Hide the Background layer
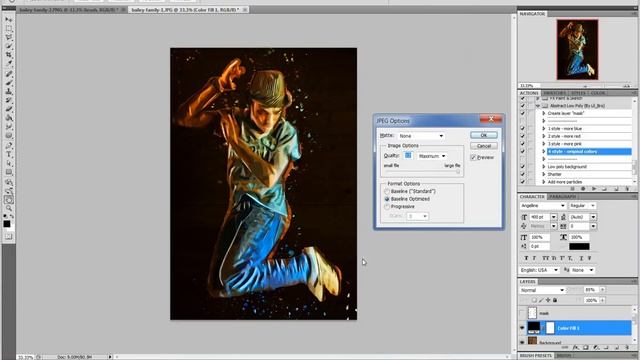This screenshot has height=360, width=640. click(522, 342)
